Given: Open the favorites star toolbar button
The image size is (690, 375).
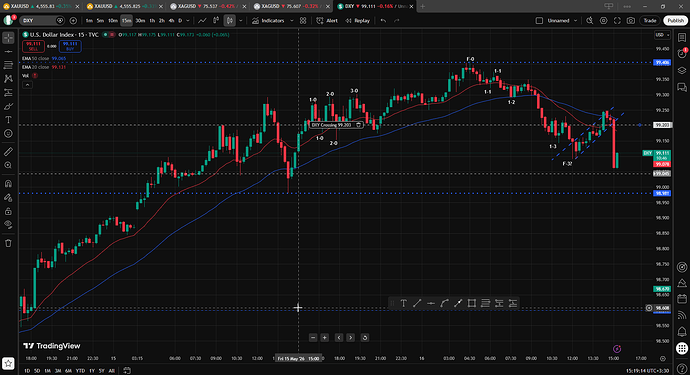Looking at the screenshot, I should coord(8,363).
